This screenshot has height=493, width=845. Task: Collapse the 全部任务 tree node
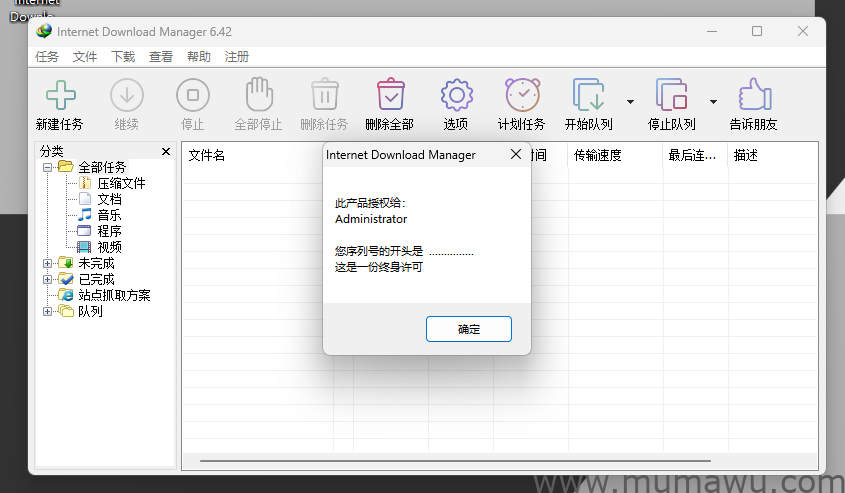point(47,168)
